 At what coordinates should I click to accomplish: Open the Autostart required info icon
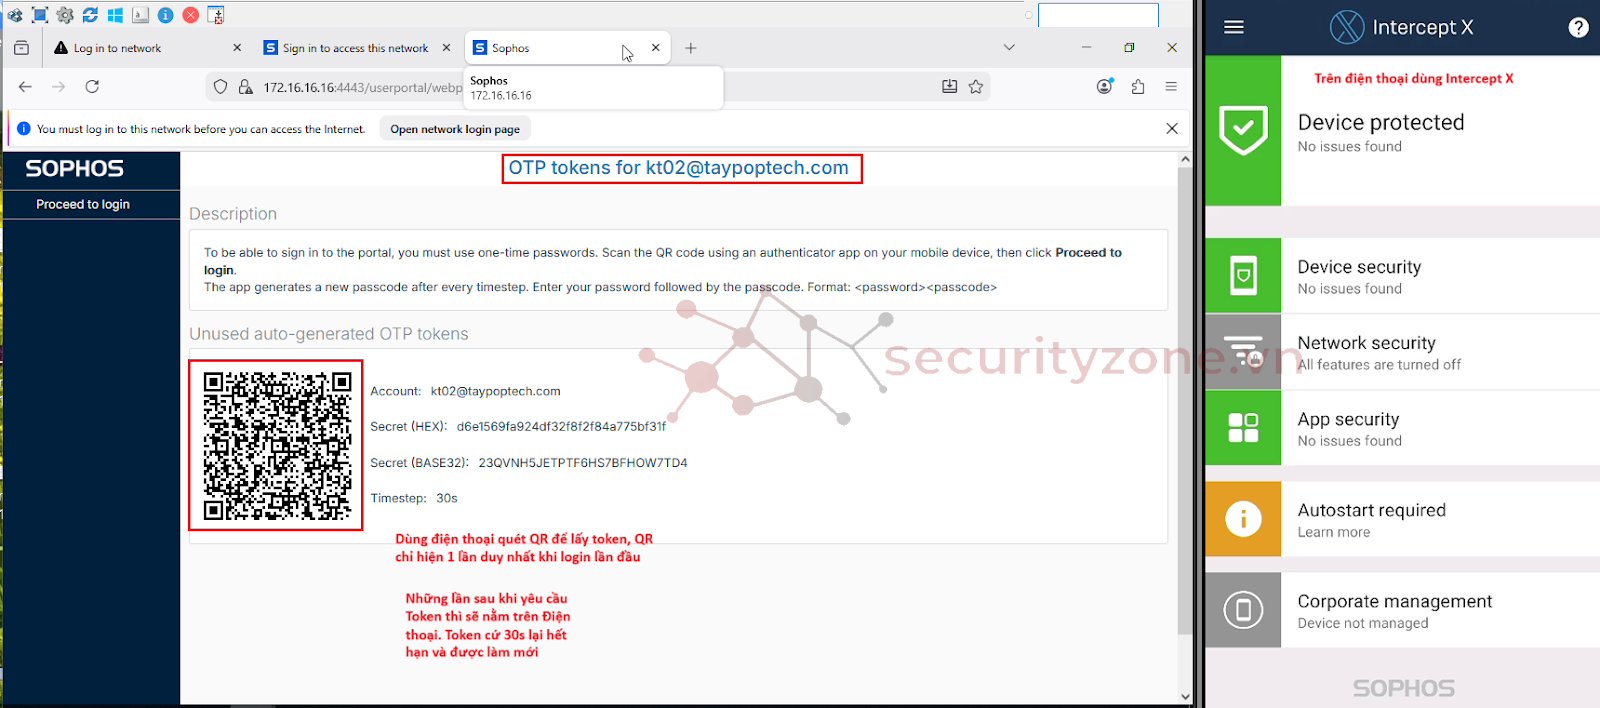coord(1243,519)
